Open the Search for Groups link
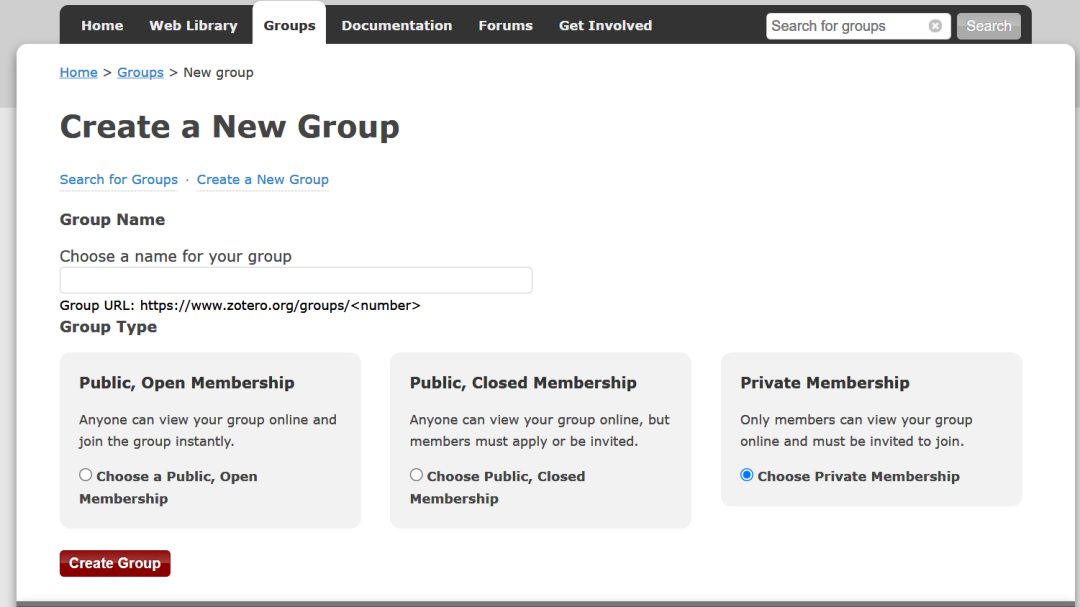This screenshot has height=607, width=1080. coord(118,180)
